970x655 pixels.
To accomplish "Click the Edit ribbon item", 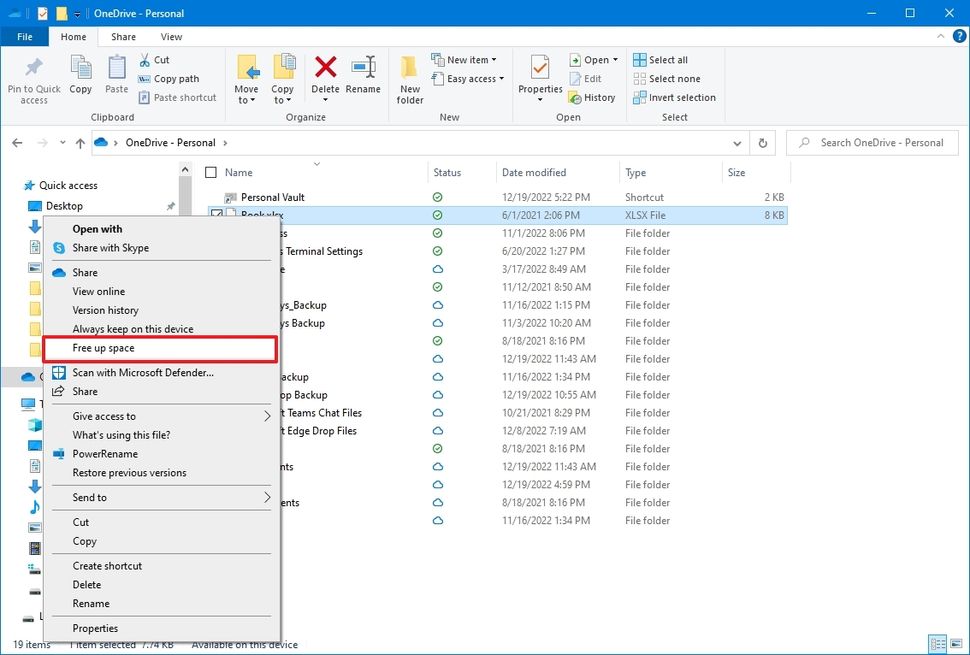I will [585, 79].
